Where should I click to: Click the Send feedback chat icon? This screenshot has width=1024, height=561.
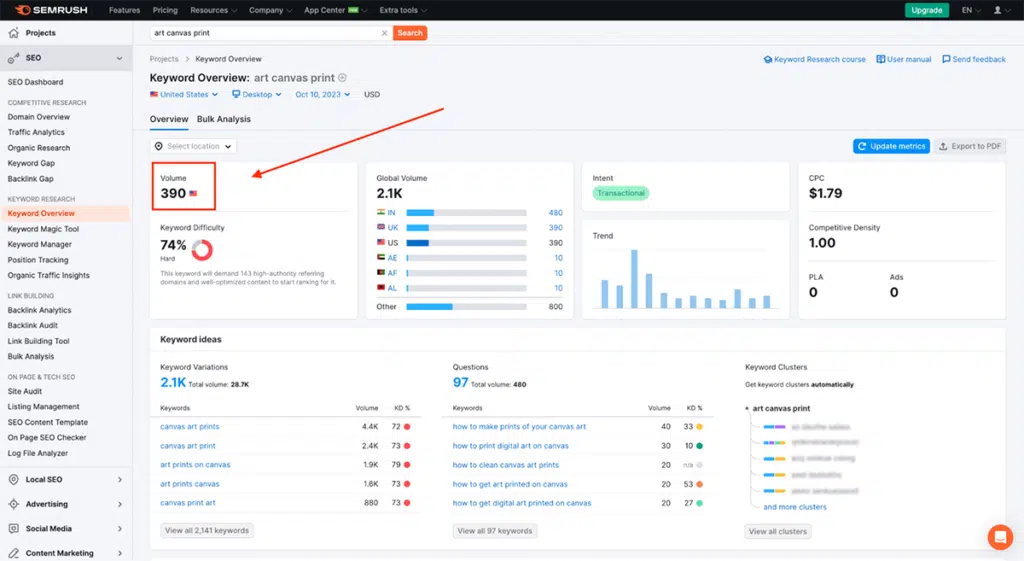pos(946,59)
